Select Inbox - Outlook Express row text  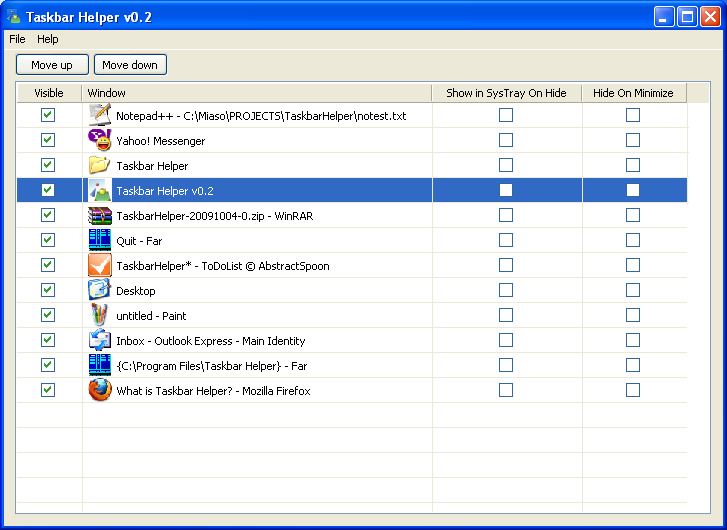coord(210,341)
